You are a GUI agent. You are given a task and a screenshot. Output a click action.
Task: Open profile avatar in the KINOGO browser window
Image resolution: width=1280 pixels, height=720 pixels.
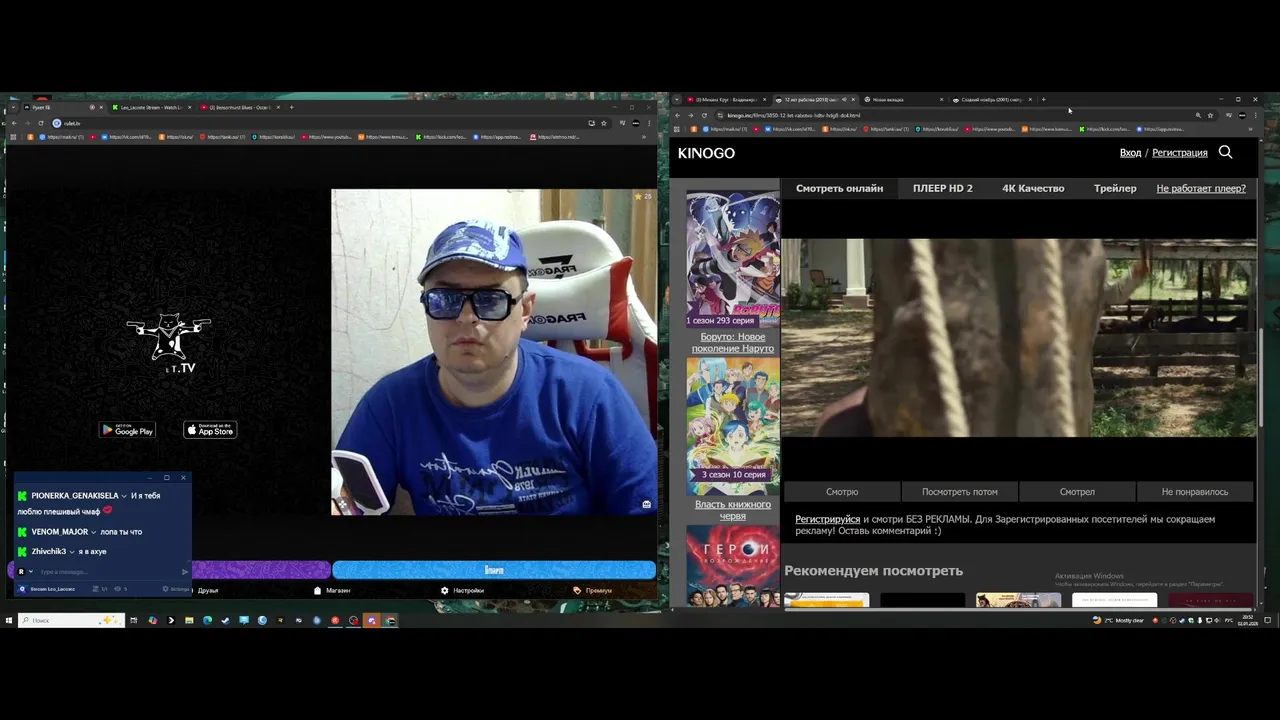(1242, 115)
